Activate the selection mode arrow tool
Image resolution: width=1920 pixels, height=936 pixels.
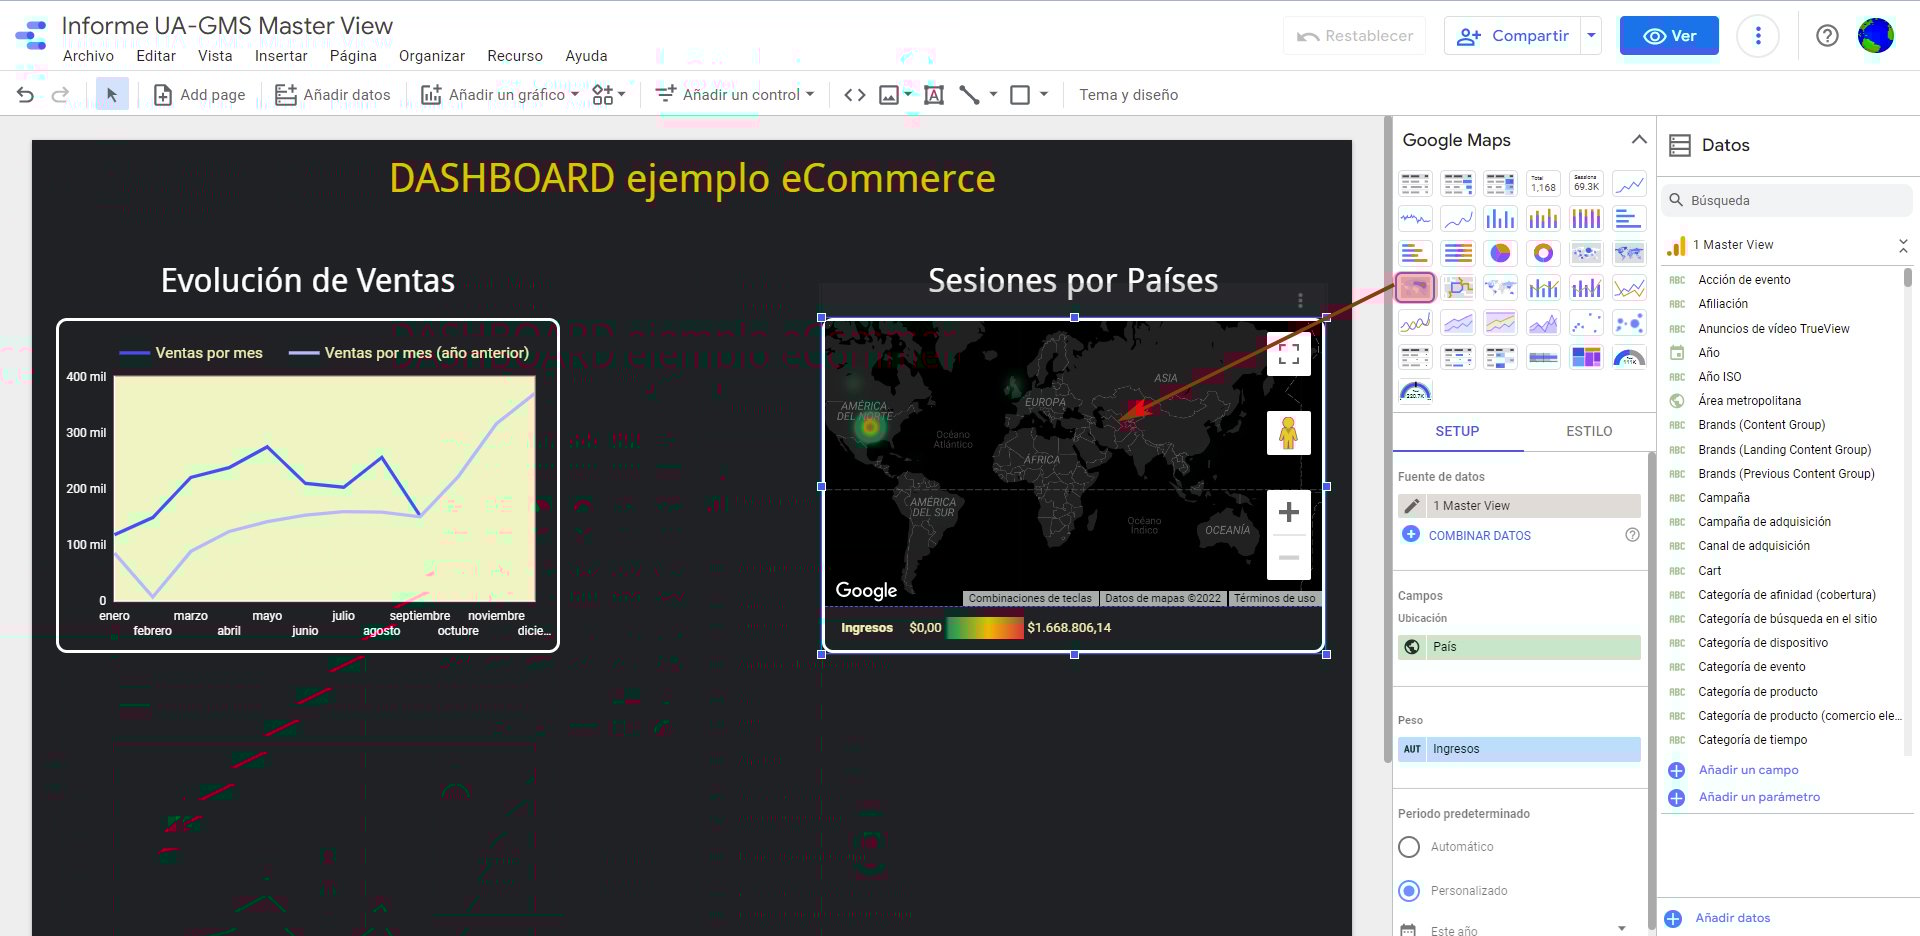click(112, 95)
